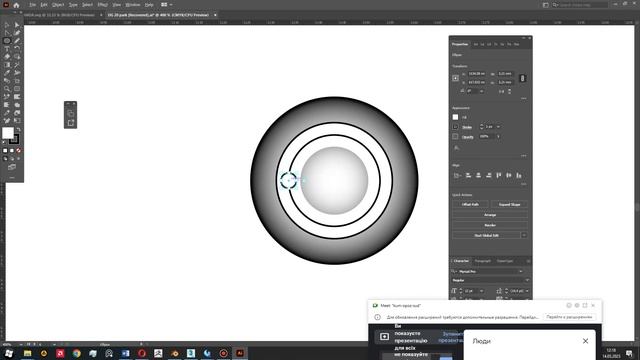
Task: Open Opera browser from the taskbar
Action: coord(142,353)
